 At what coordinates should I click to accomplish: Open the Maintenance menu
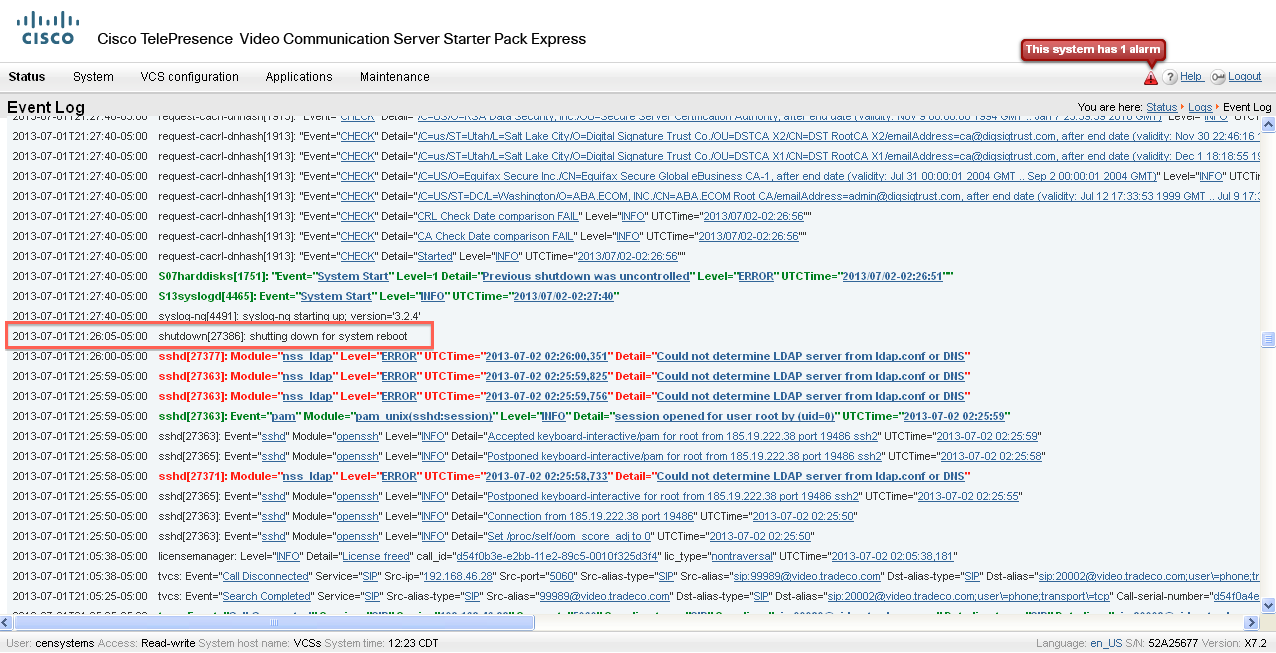[395, 77]
